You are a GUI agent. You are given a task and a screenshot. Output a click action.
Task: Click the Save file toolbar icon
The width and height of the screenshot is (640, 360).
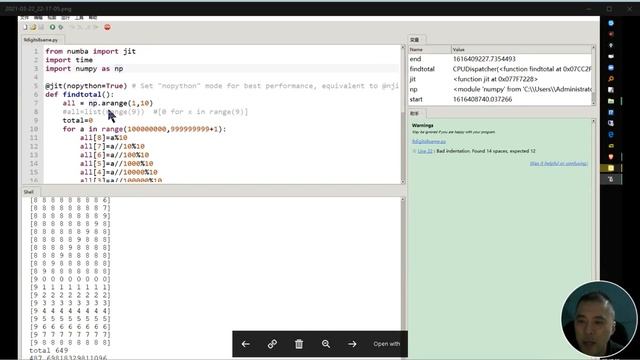coord(41,27)
